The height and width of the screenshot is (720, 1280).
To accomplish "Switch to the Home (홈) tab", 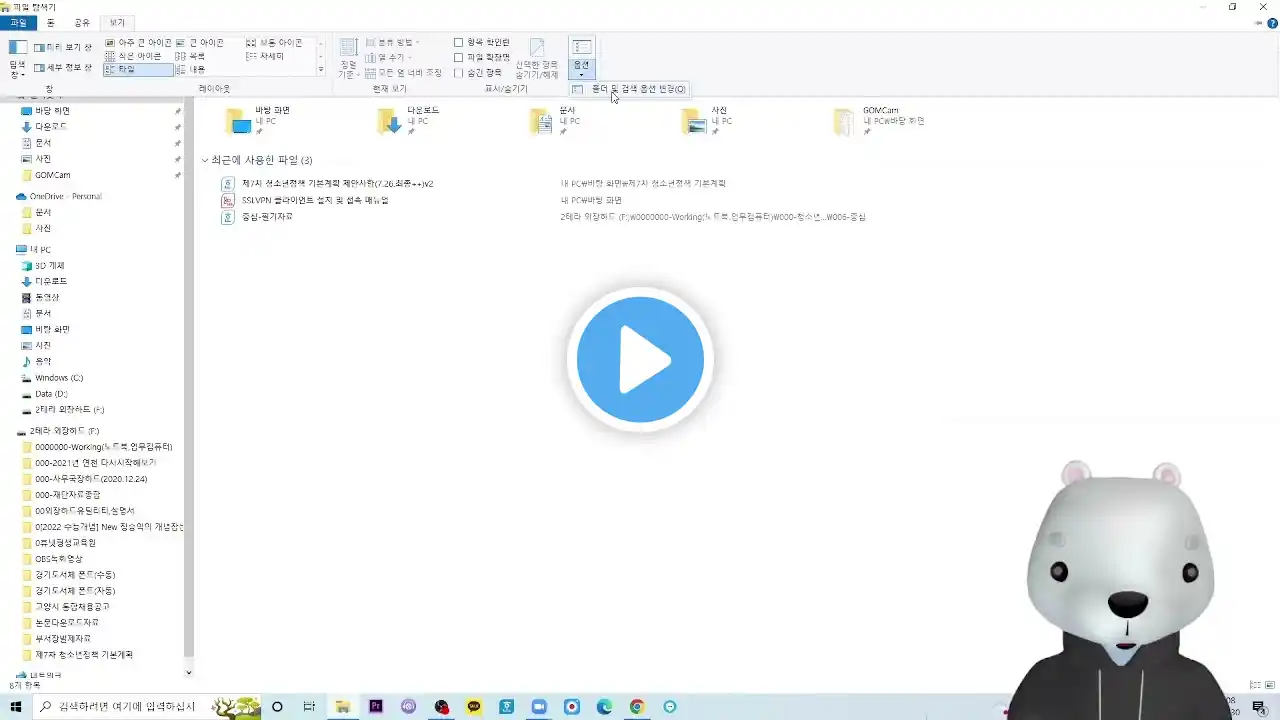I will 51,22.
